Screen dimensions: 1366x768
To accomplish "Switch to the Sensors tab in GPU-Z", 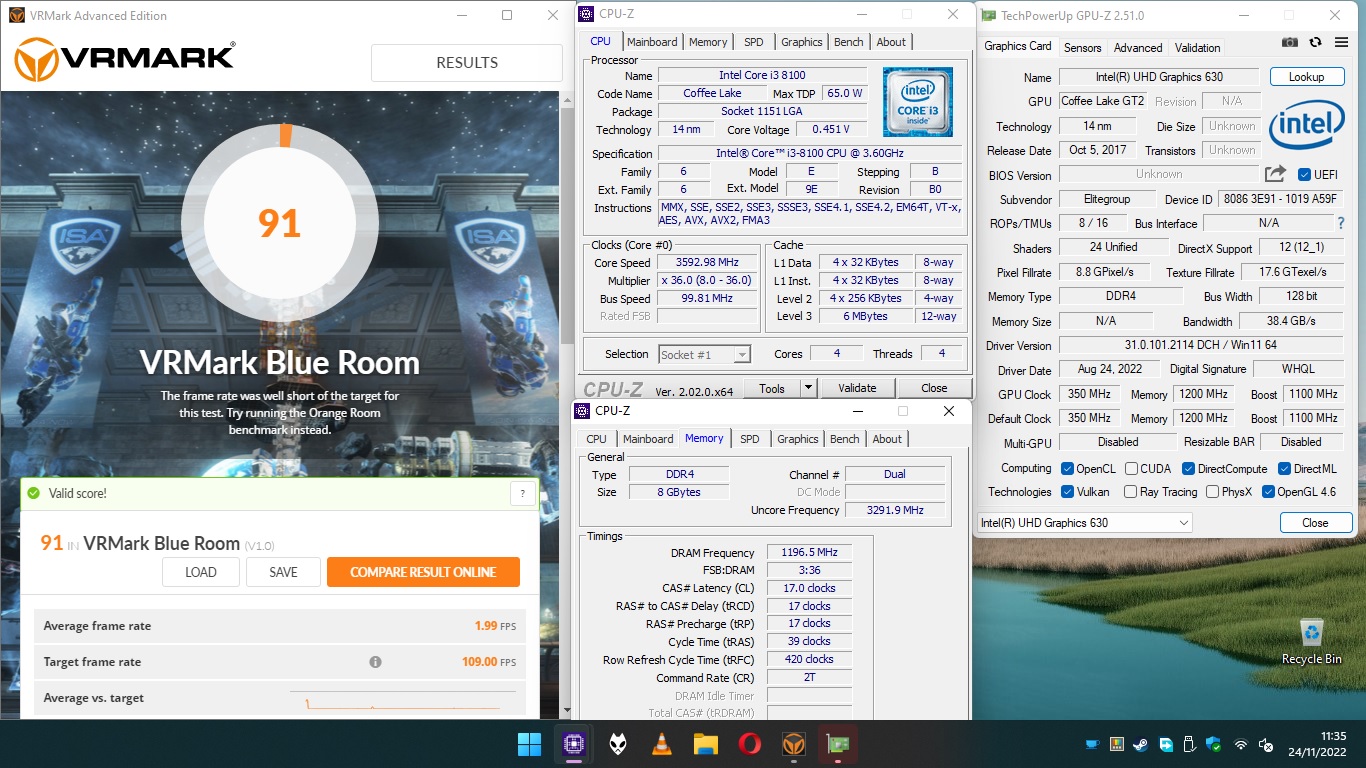I will 1082,48.
